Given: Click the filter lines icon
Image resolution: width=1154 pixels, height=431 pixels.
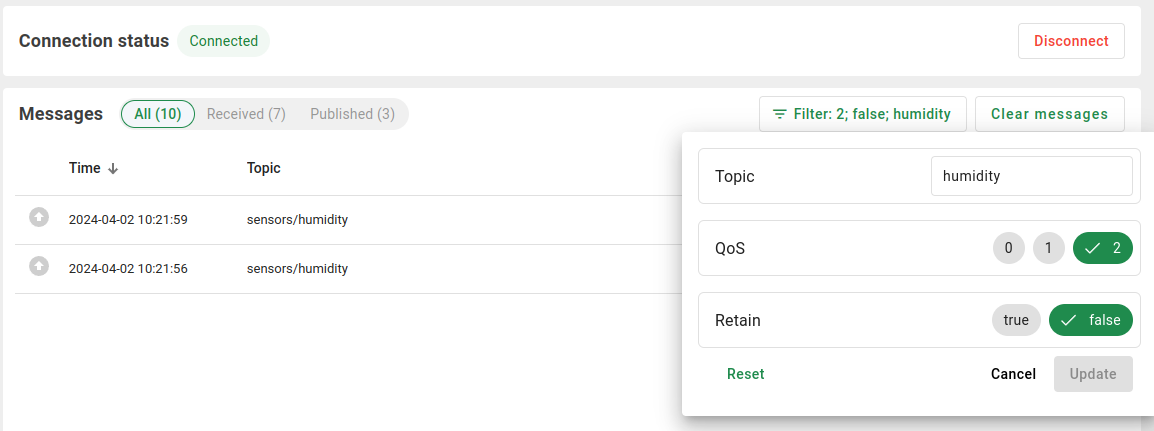Looking at the screenshot, I should (779, 114).
